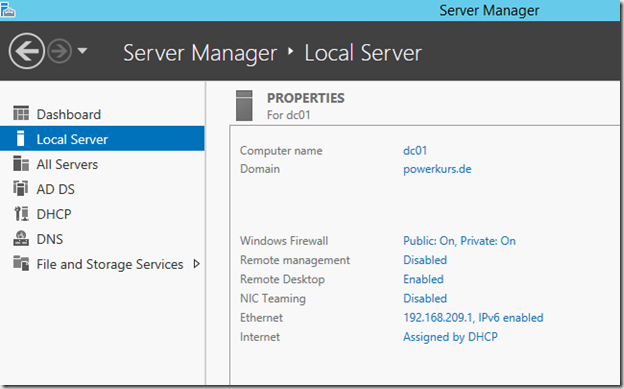Image resolution: width=624 pixels, height=389 pixels.
Task: Click the DHCP icon in sidebar
Action: pos(21,213)
